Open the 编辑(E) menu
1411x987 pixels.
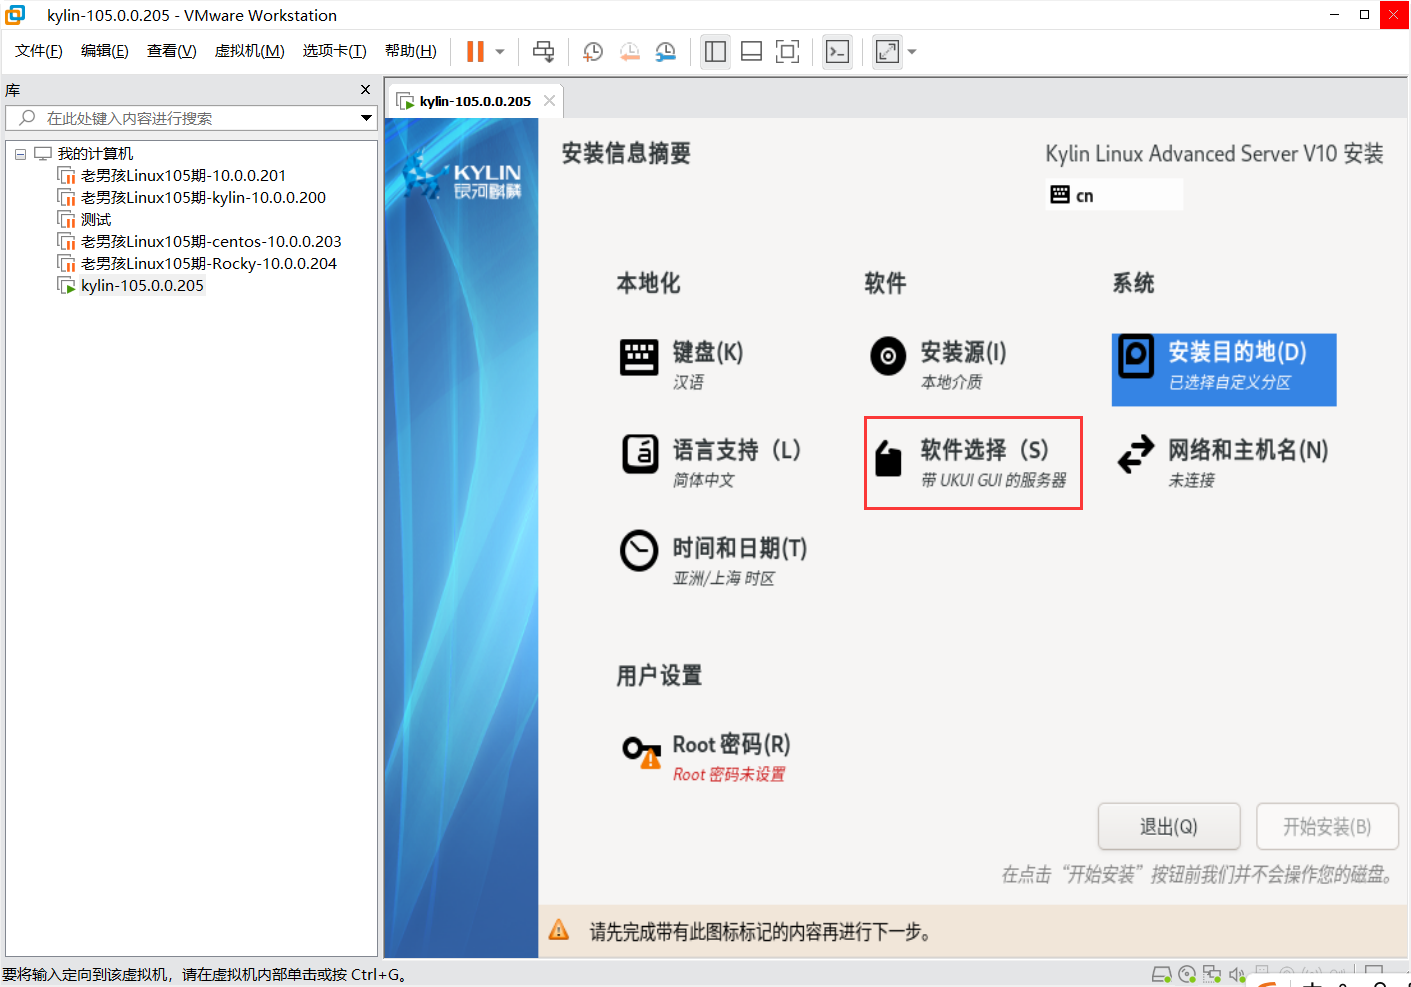point(105,51)
